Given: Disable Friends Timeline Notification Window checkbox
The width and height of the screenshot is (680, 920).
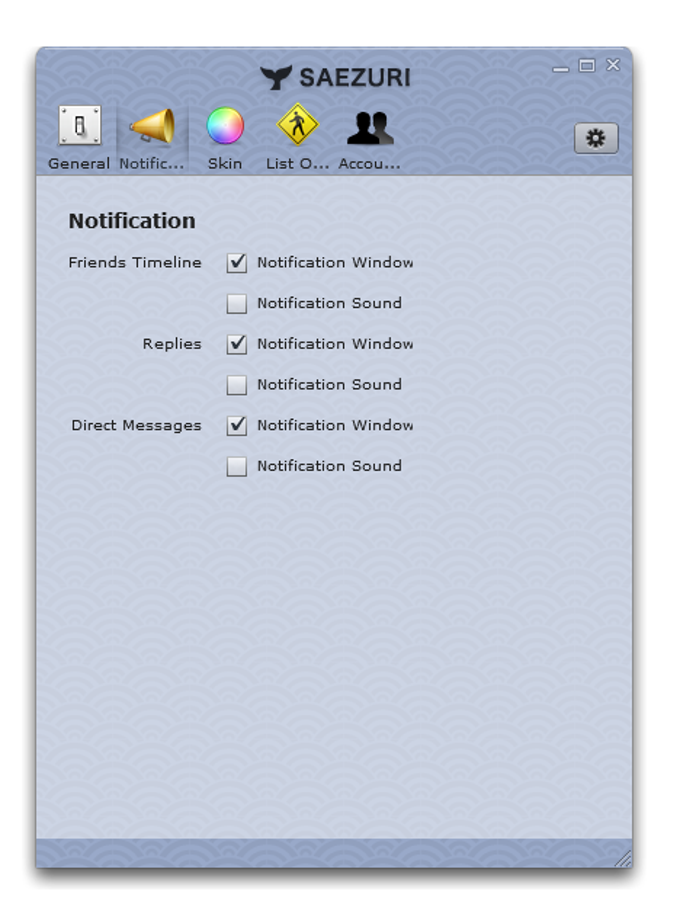Looking at the screenshot, I should [x=236, y=262].
